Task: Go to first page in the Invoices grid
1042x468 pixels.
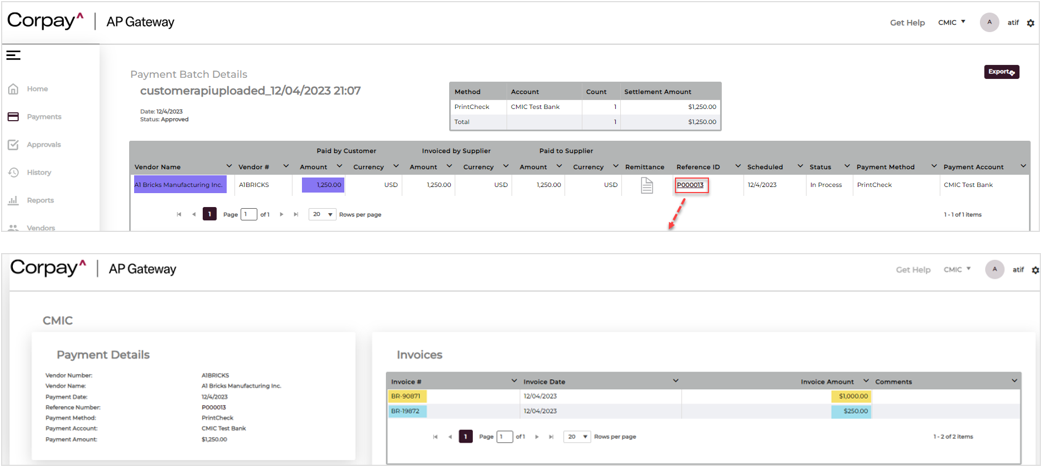Action: 435,437
